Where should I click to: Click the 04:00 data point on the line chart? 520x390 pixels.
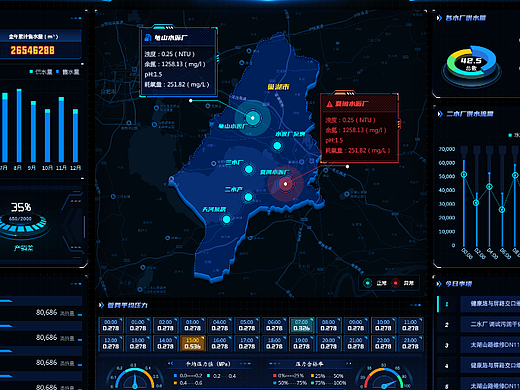click(489, 187)
